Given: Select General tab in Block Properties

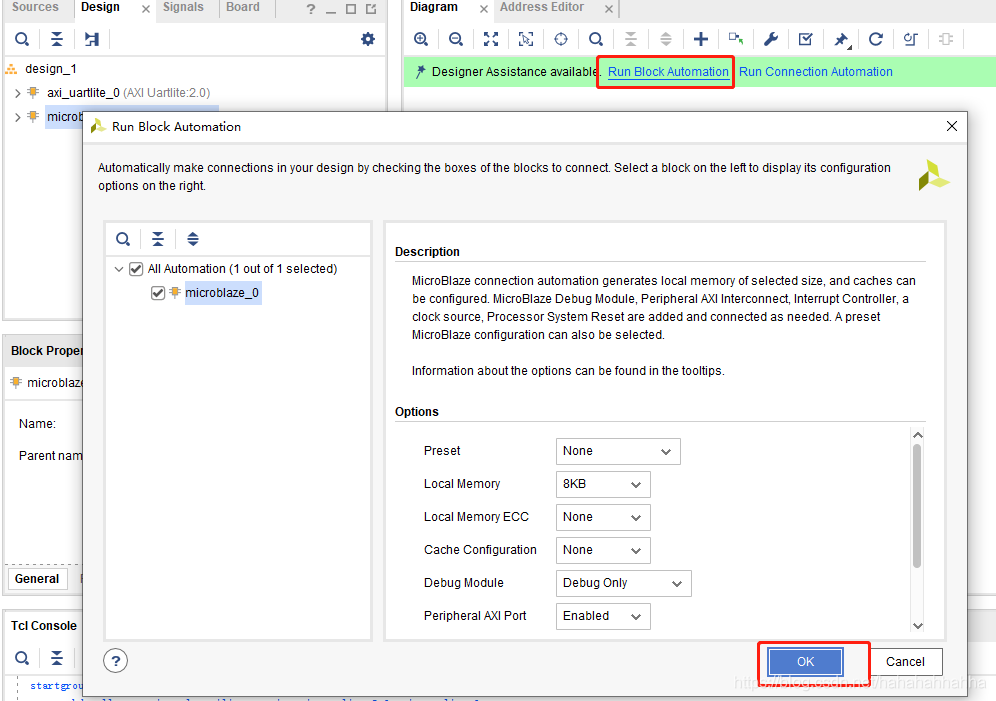Looking at the screenshot, I should [x=37, y=578].
